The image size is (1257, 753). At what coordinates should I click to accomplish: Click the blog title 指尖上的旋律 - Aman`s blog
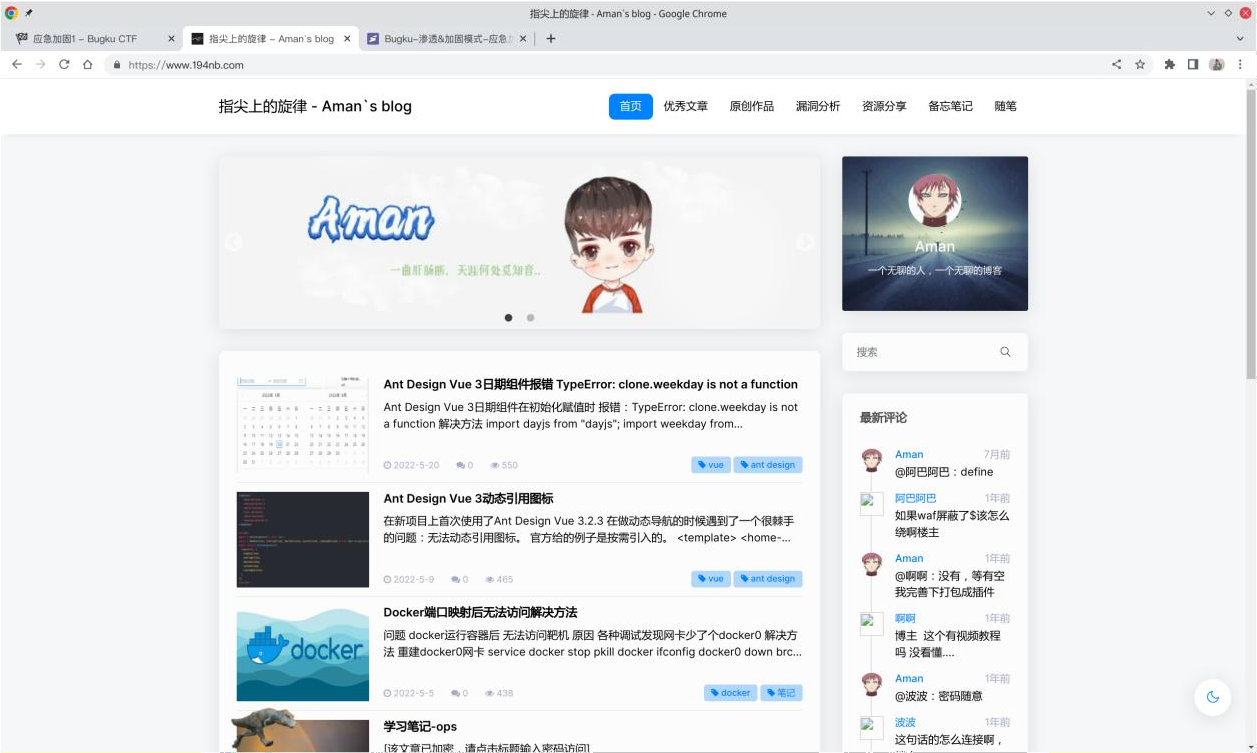[x=315, y=106]
